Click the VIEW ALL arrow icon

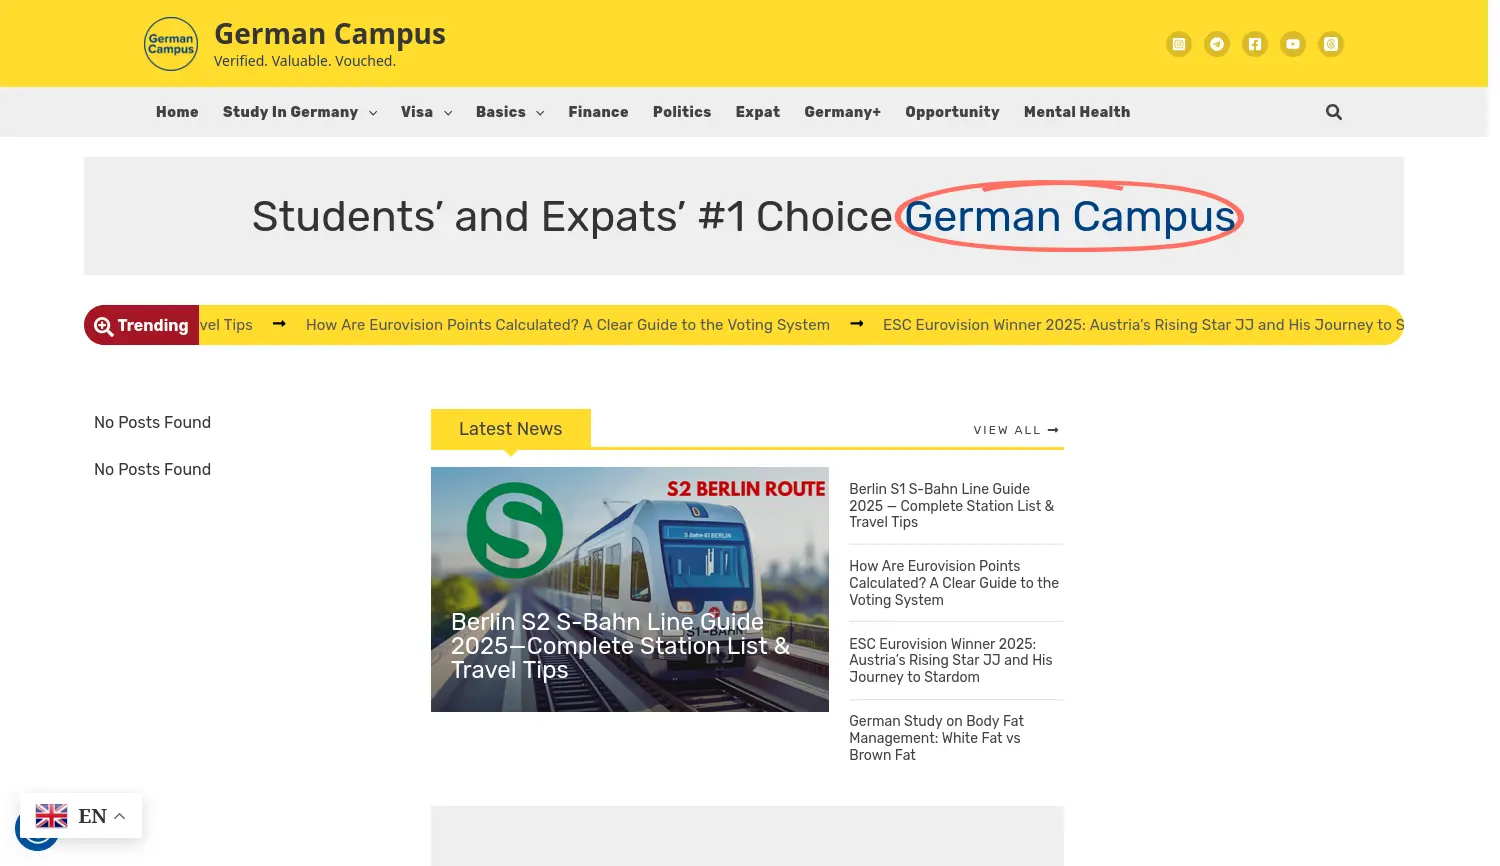[x=1052, y=430]
